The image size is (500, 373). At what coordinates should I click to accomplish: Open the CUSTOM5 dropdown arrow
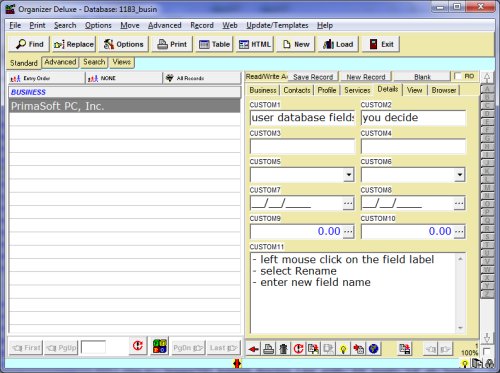click(x=348, y=175)
